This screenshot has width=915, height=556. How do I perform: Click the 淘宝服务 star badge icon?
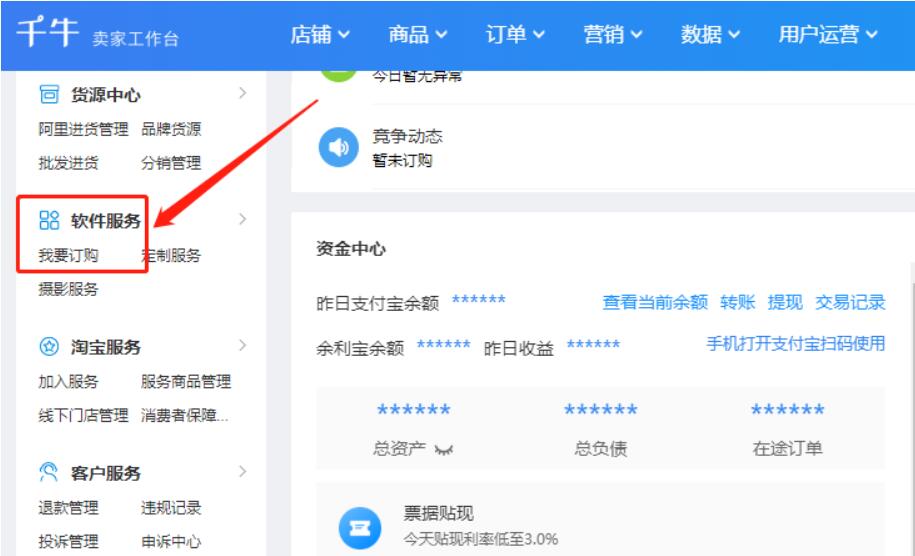coord(49,347)
